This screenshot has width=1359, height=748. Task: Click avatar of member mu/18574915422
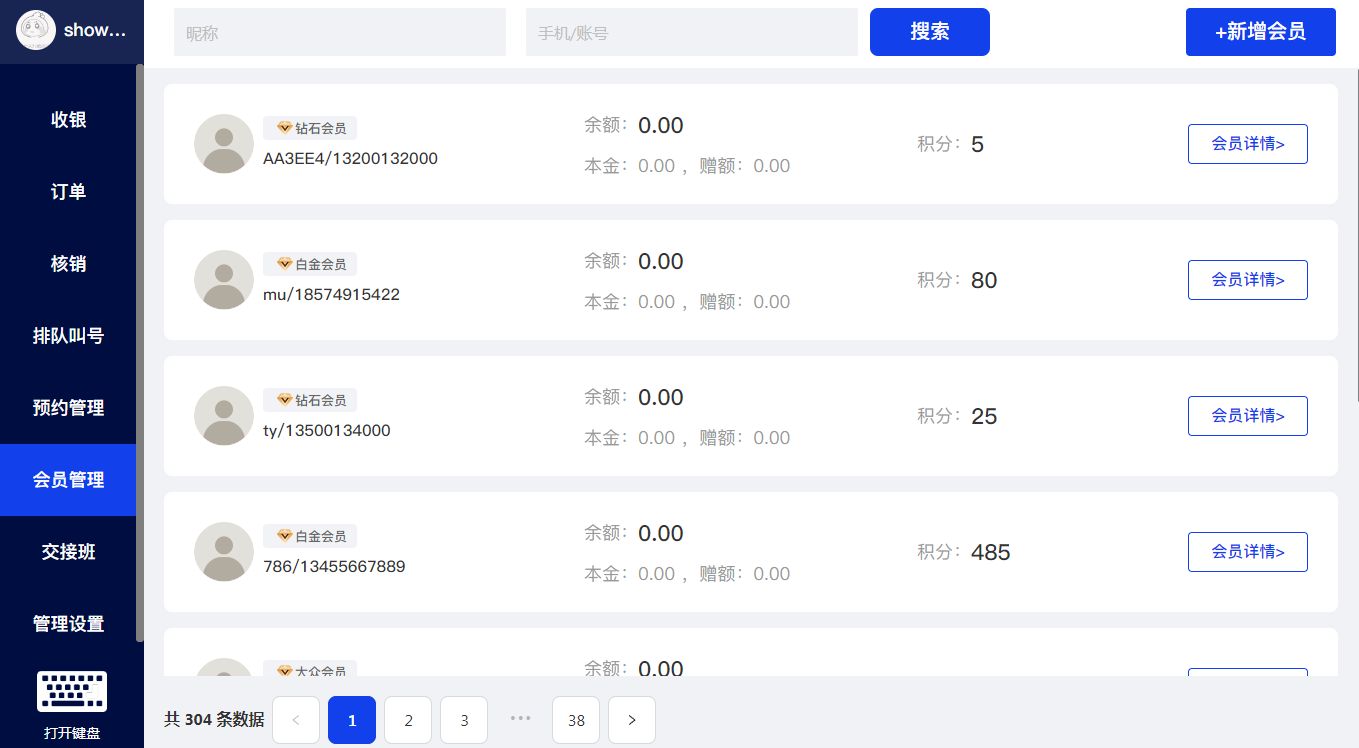click(x=224, y=280)
